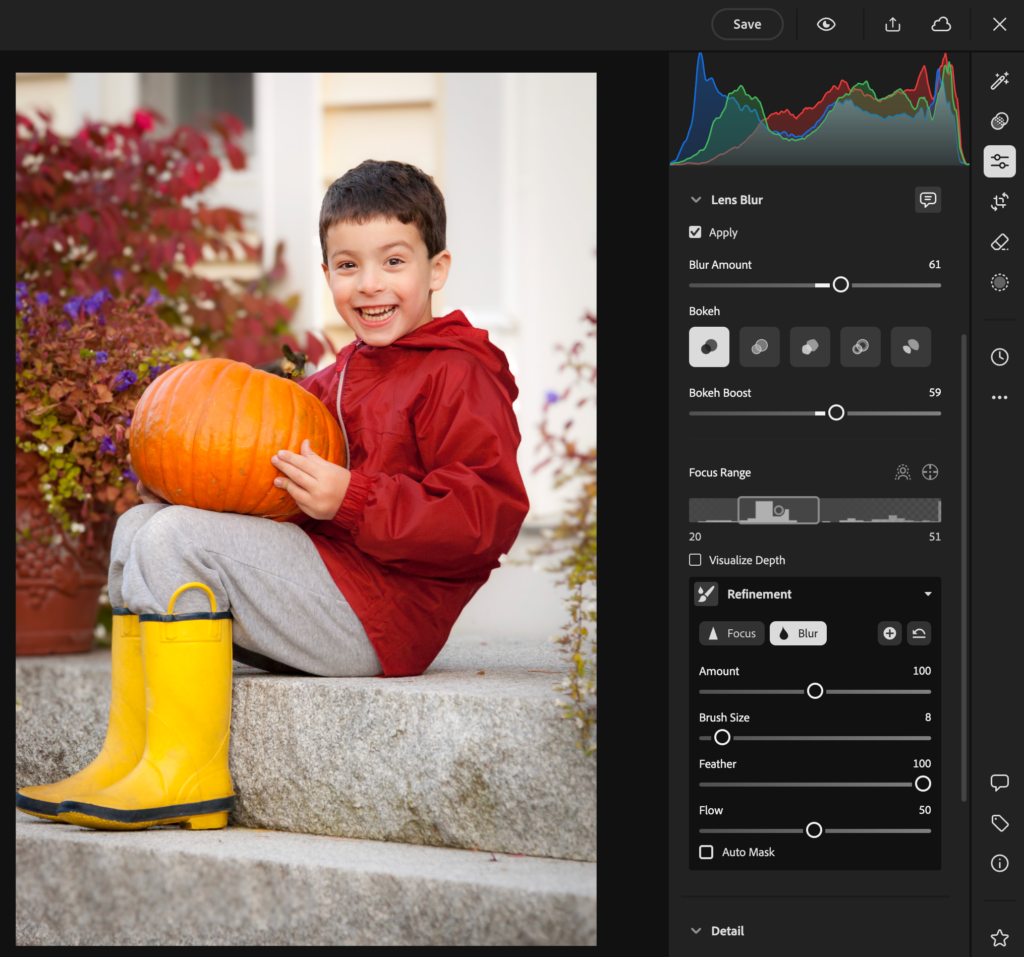Screen dimensions: 1024x957
Task: Select the Blur brush tab
Action: [x=798, y=634]
